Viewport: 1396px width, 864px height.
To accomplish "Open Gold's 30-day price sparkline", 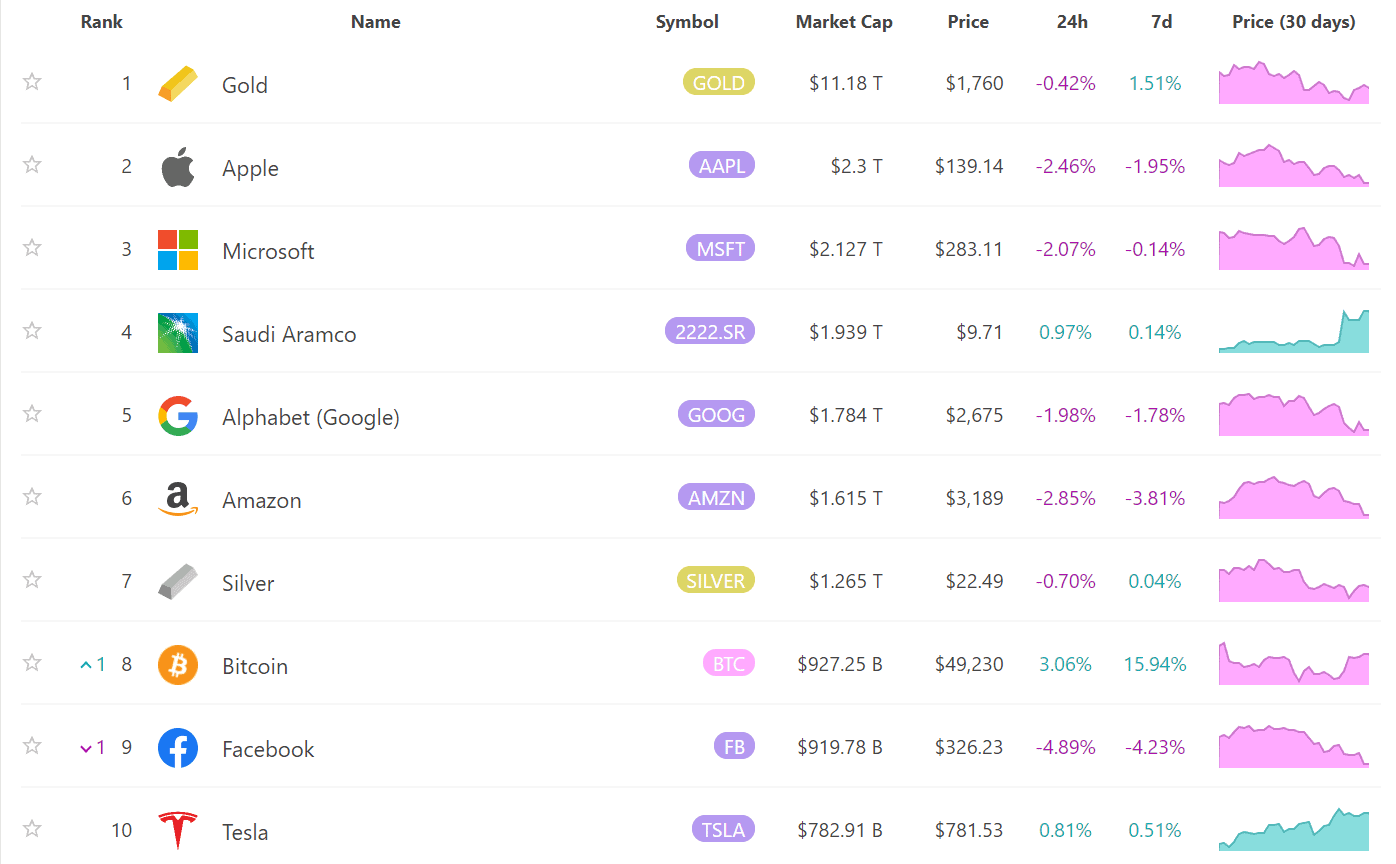I will (1294, 82).
